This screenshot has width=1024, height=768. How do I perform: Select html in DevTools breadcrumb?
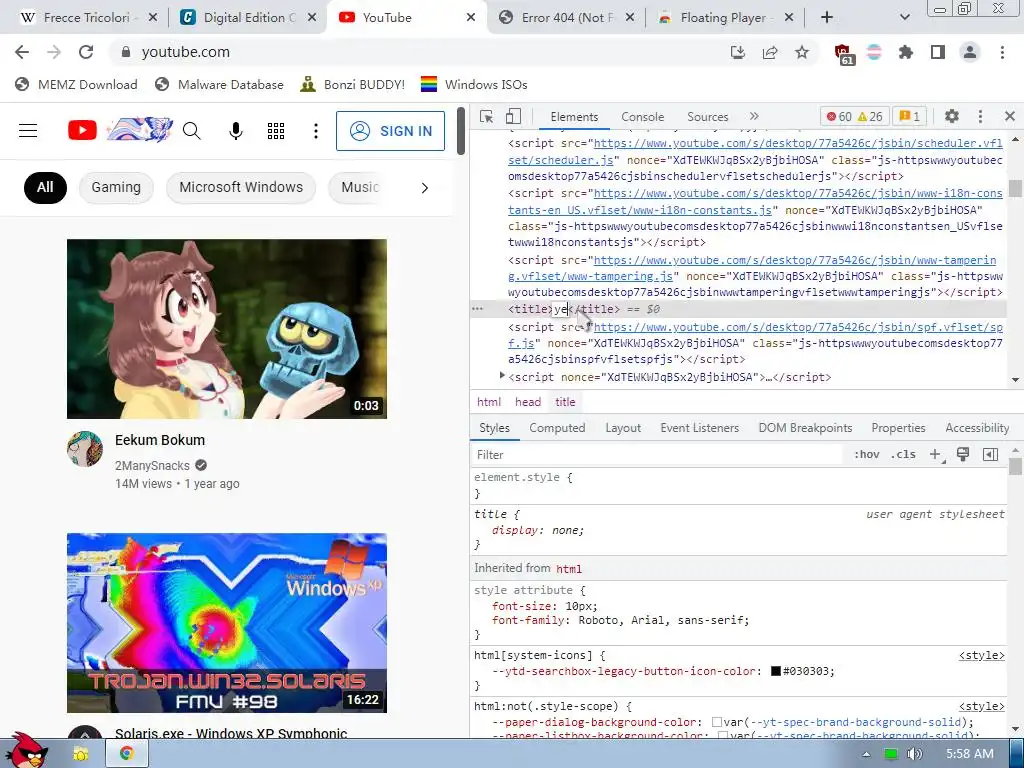click(488, 402)
